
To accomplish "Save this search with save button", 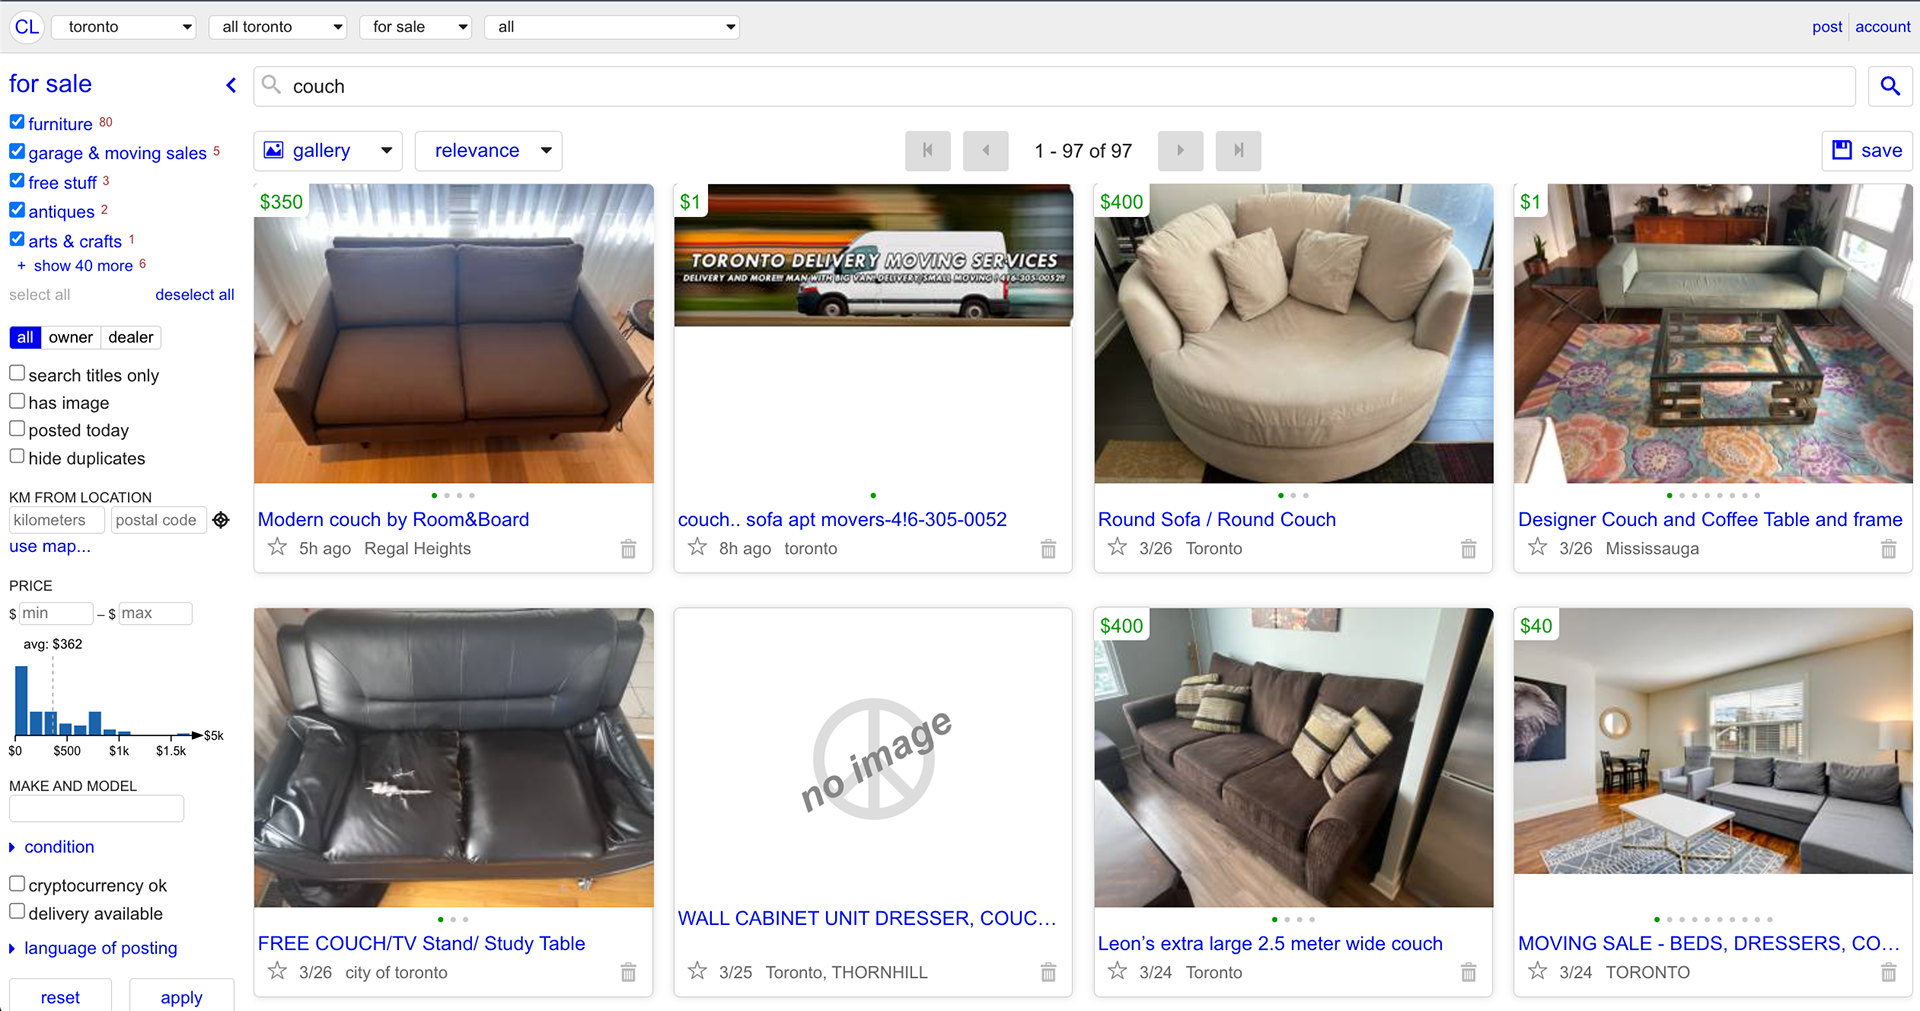I will pos(1867,151).
